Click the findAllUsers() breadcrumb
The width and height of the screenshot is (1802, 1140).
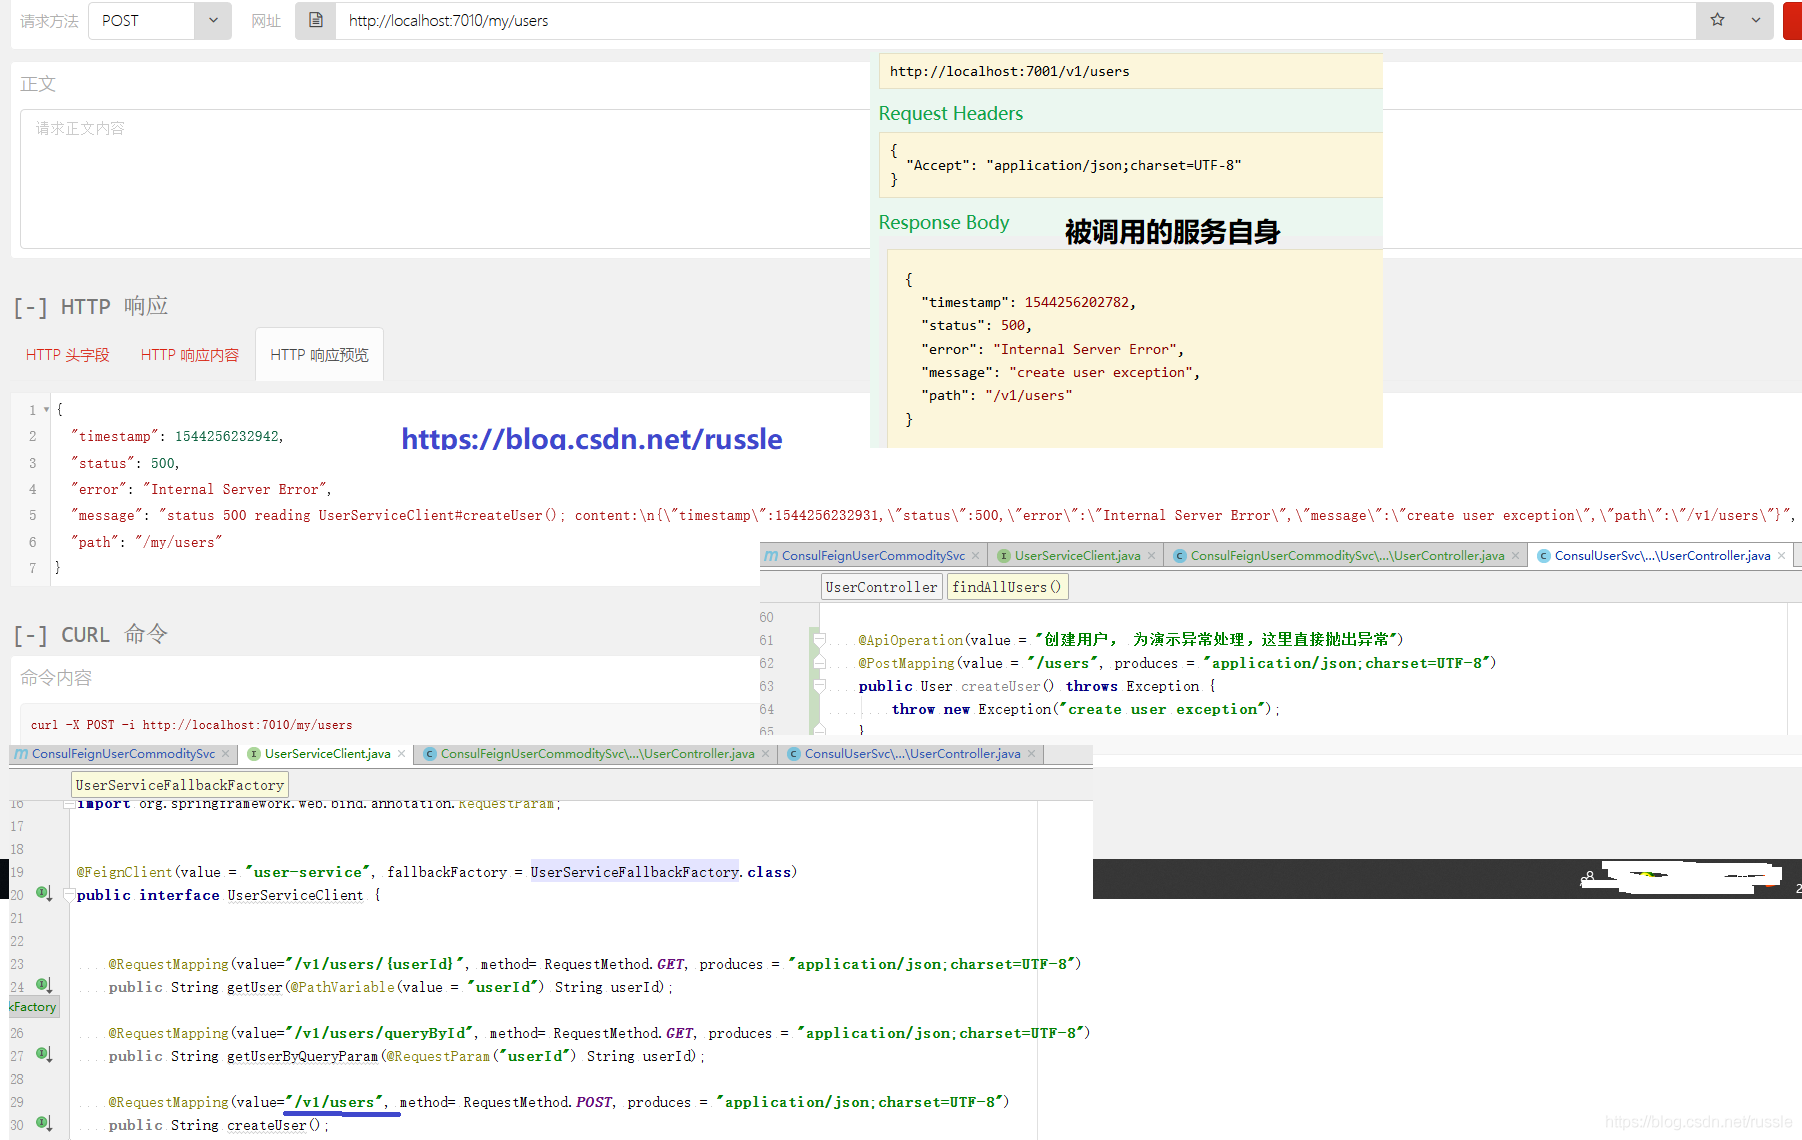tap(1007, 587)
